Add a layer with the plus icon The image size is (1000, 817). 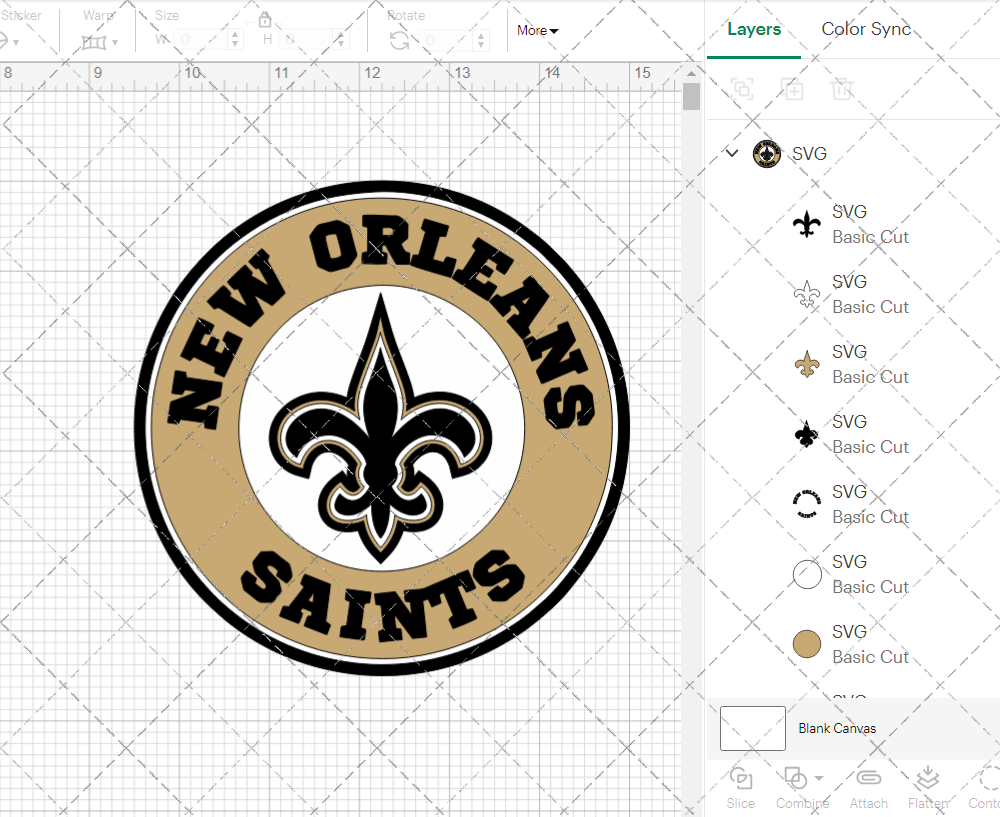(x=792, y=89)
